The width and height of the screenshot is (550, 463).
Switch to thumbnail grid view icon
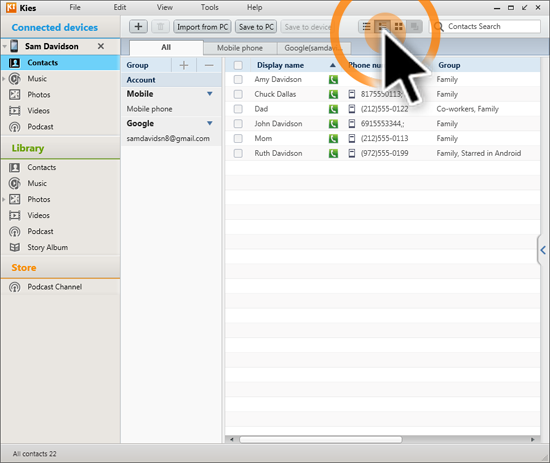[398, 27]
